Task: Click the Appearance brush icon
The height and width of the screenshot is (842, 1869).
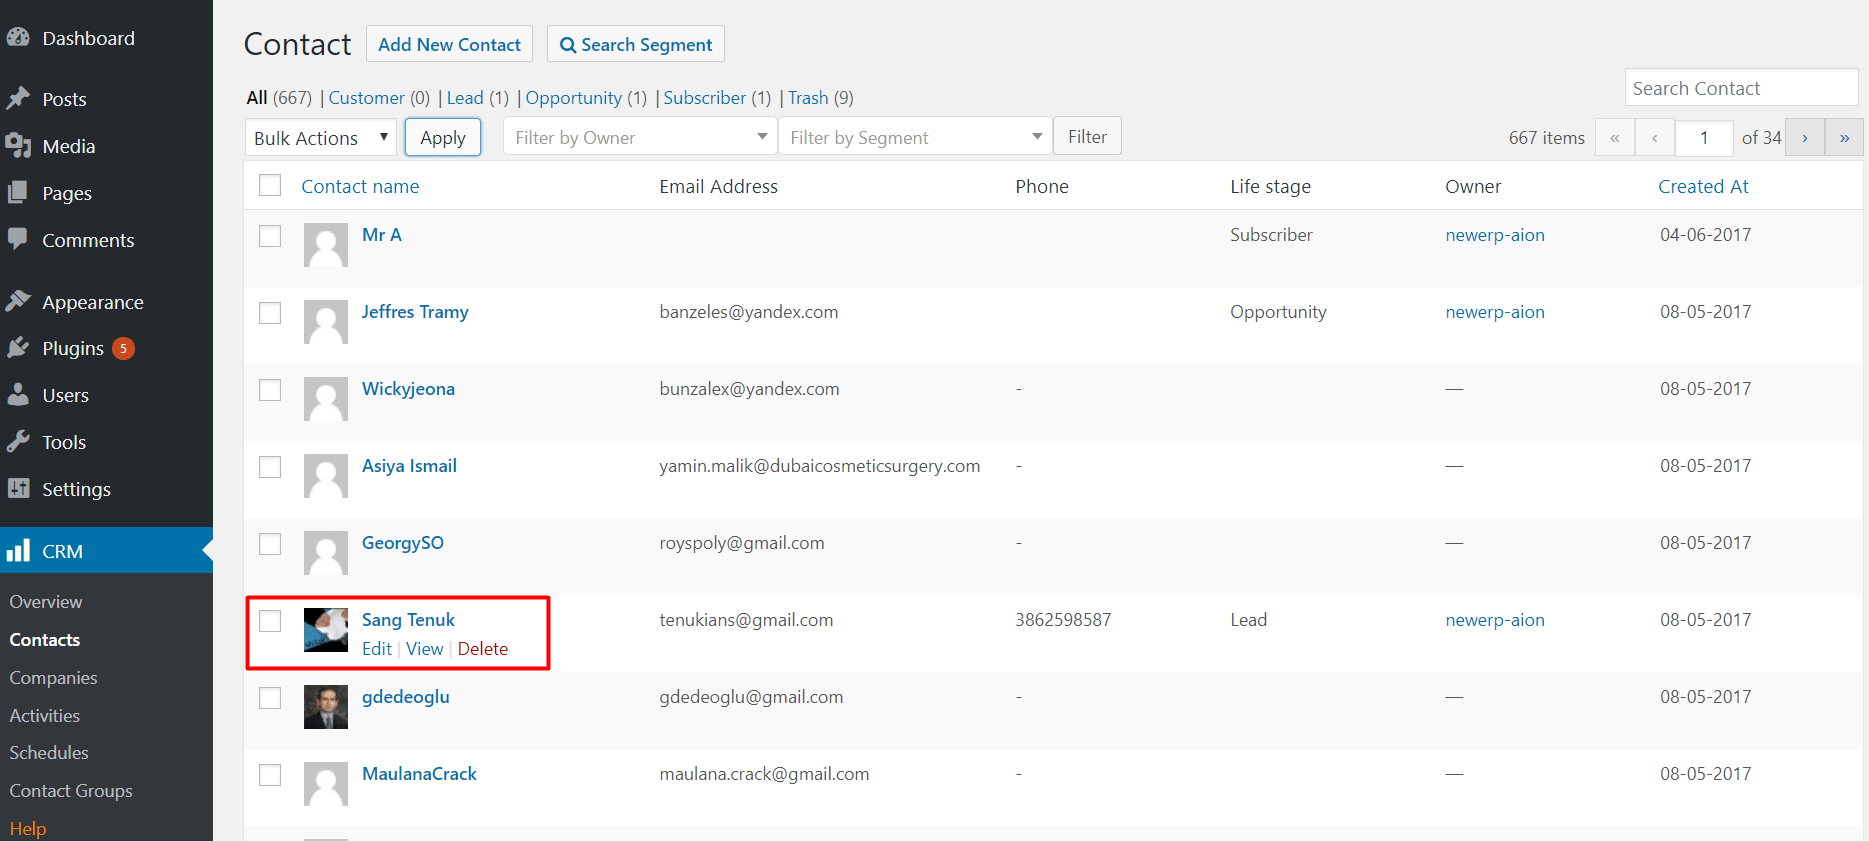Action: pyautogui.click(x=18, y=301)
